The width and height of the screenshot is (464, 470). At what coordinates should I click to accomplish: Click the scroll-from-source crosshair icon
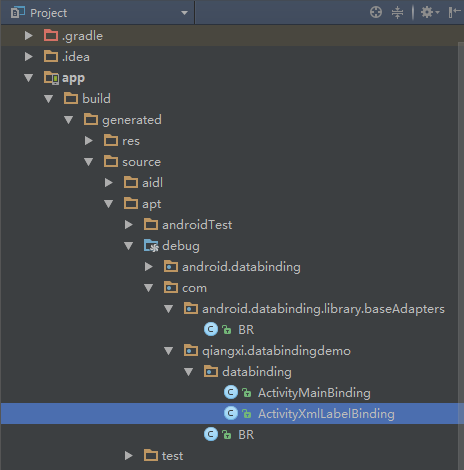376,12
